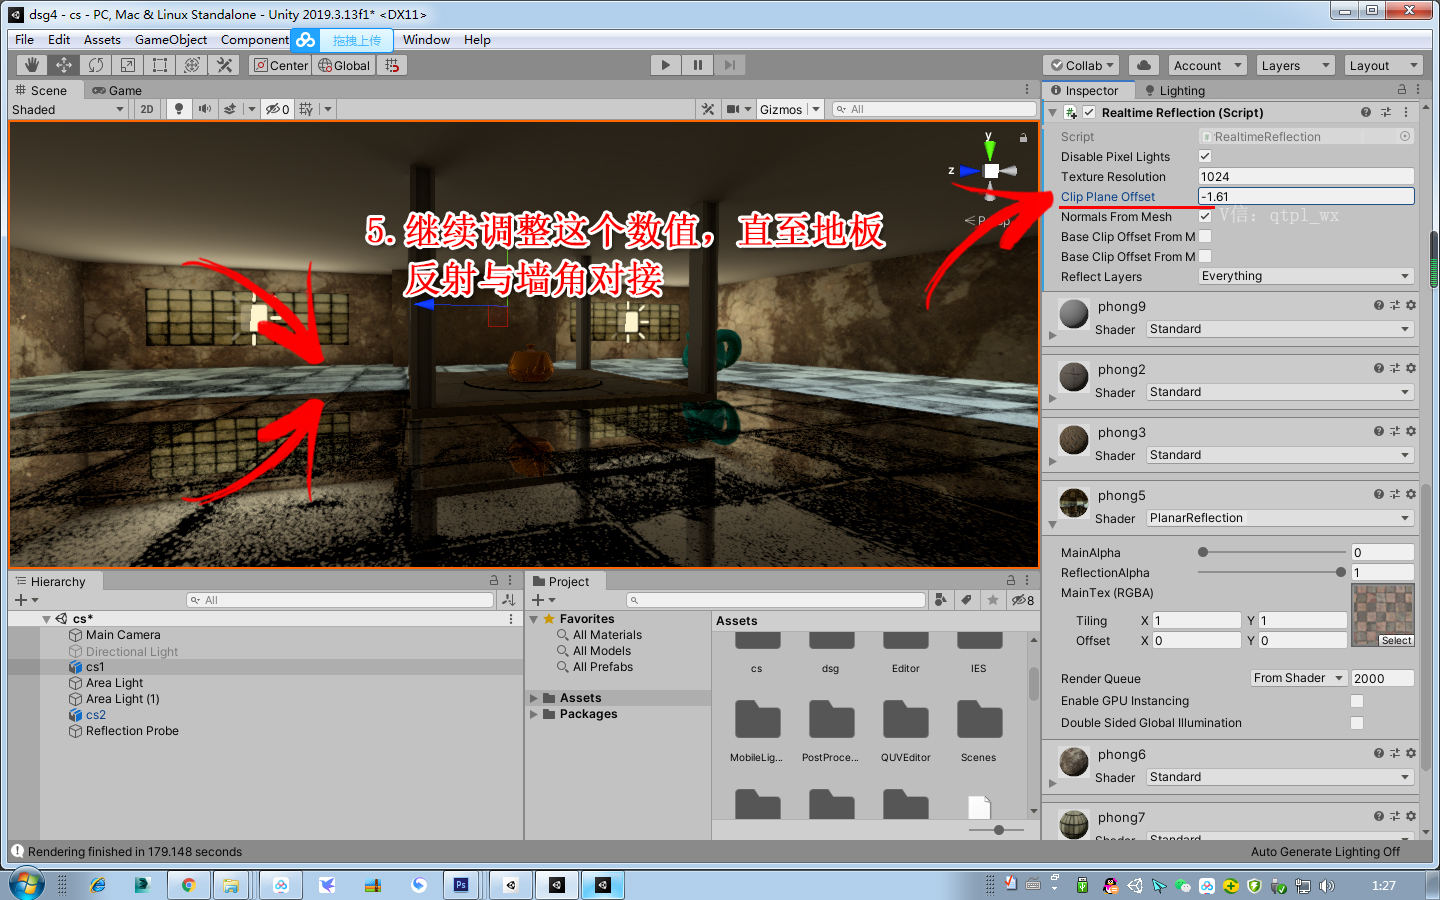Adjust the ReflectionAlpha slider

1272,572
